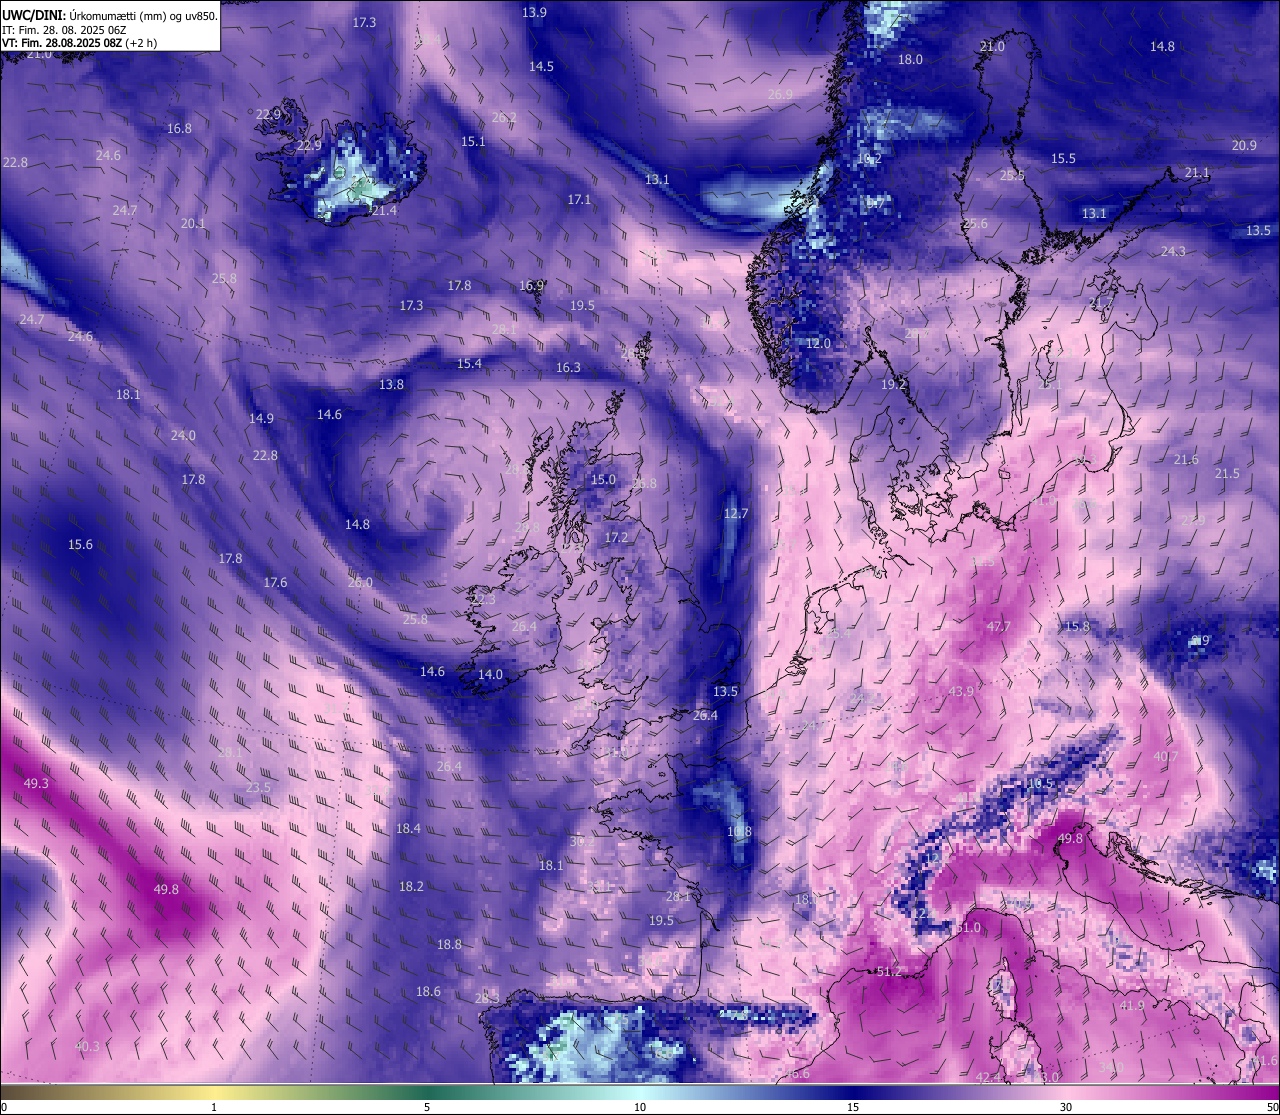Screen dimensions: 1280x1115
Task: Click the 47.7 value over Germany
Action: 998,626
